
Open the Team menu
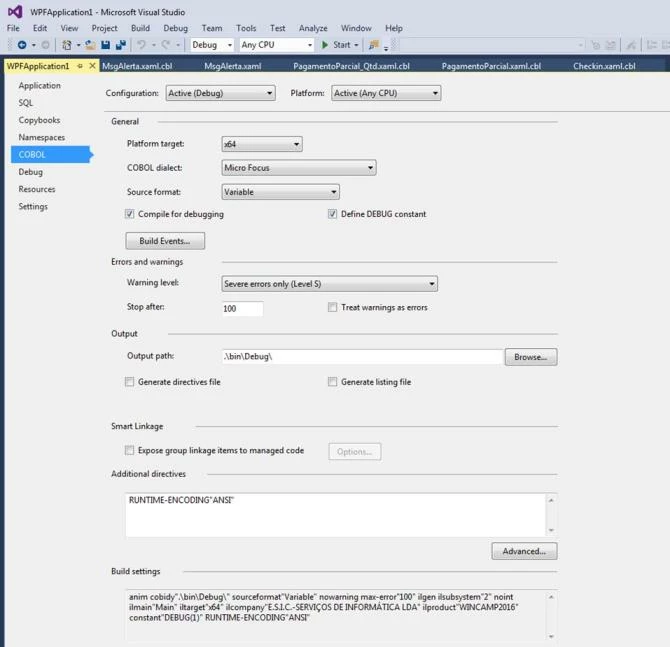click(212, 28)
